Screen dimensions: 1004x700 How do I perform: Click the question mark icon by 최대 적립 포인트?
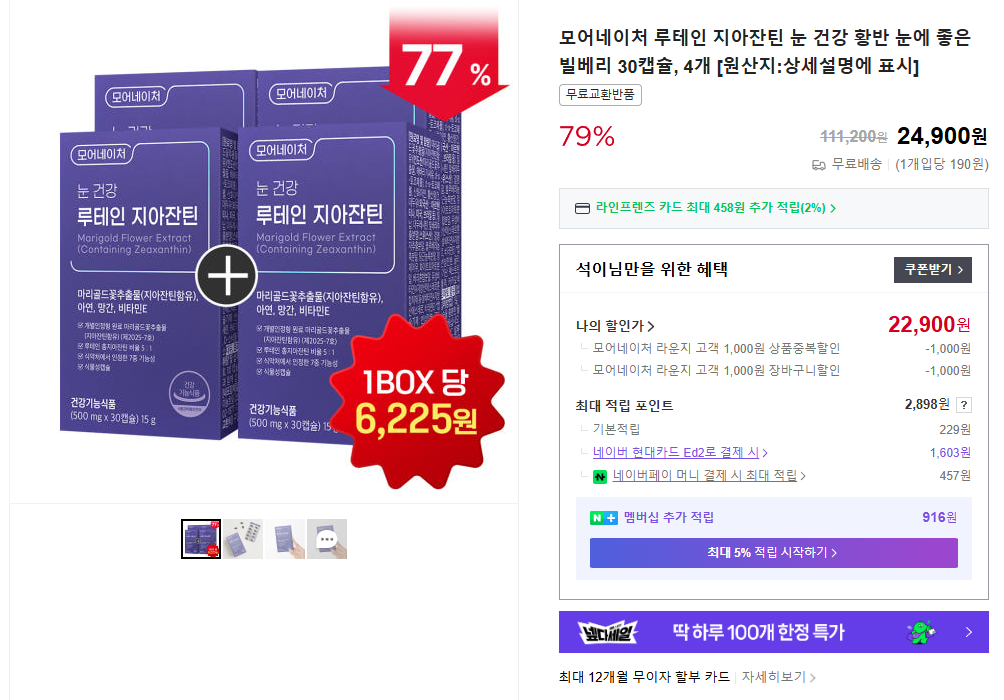pos(964,405)
